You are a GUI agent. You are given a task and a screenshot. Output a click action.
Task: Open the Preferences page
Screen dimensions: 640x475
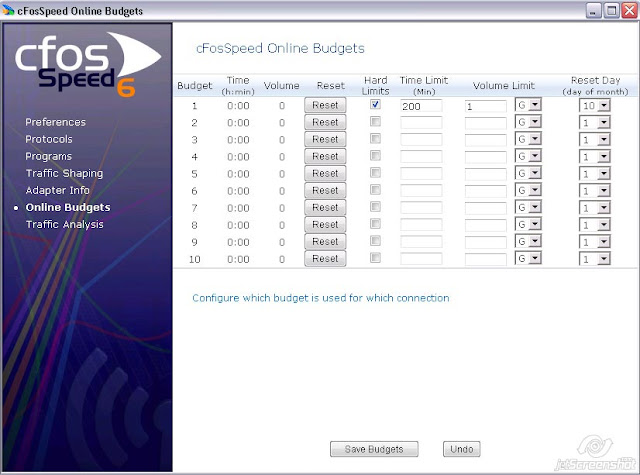56,122
